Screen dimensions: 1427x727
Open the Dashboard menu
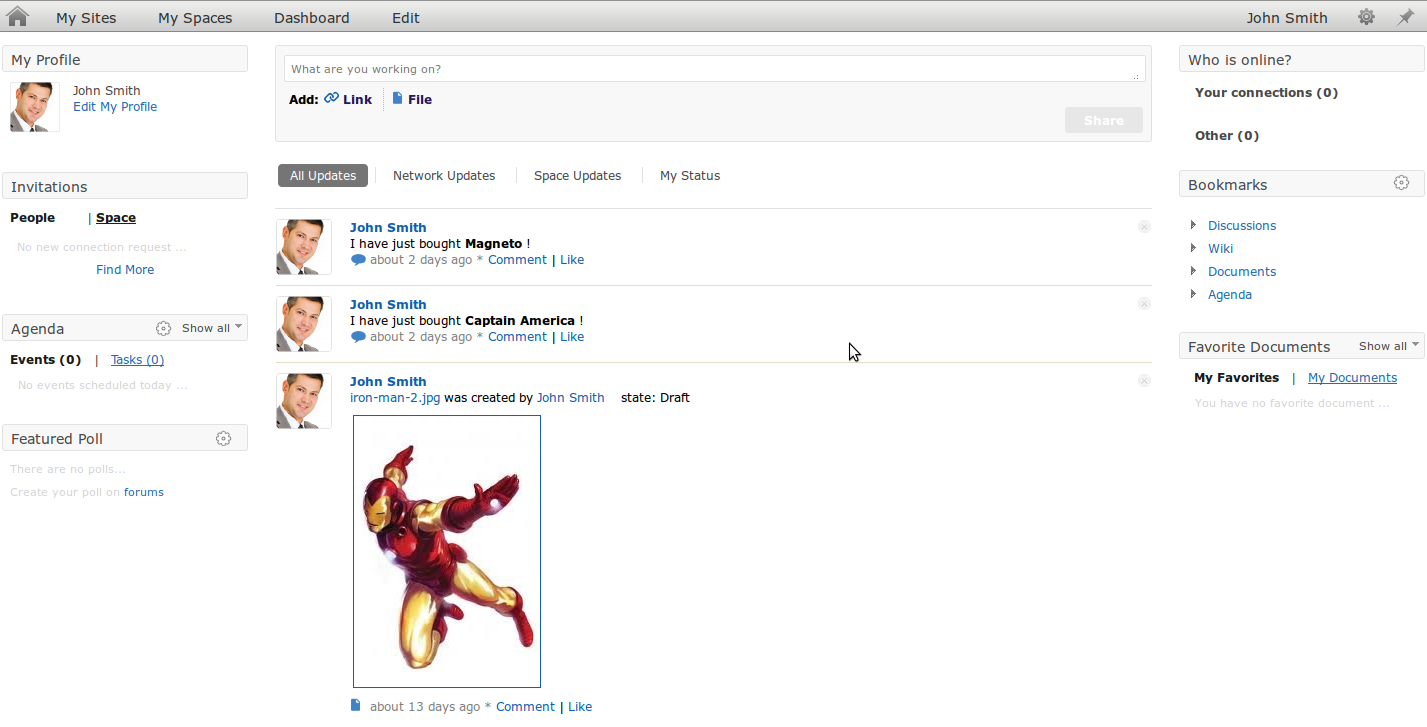click(312, 18)
